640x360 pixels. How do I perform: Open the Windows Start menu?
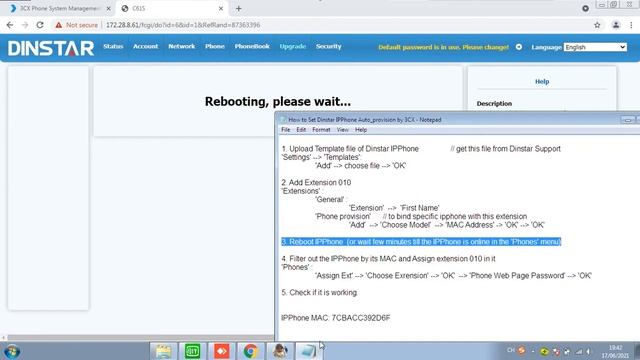click(11, 351)
